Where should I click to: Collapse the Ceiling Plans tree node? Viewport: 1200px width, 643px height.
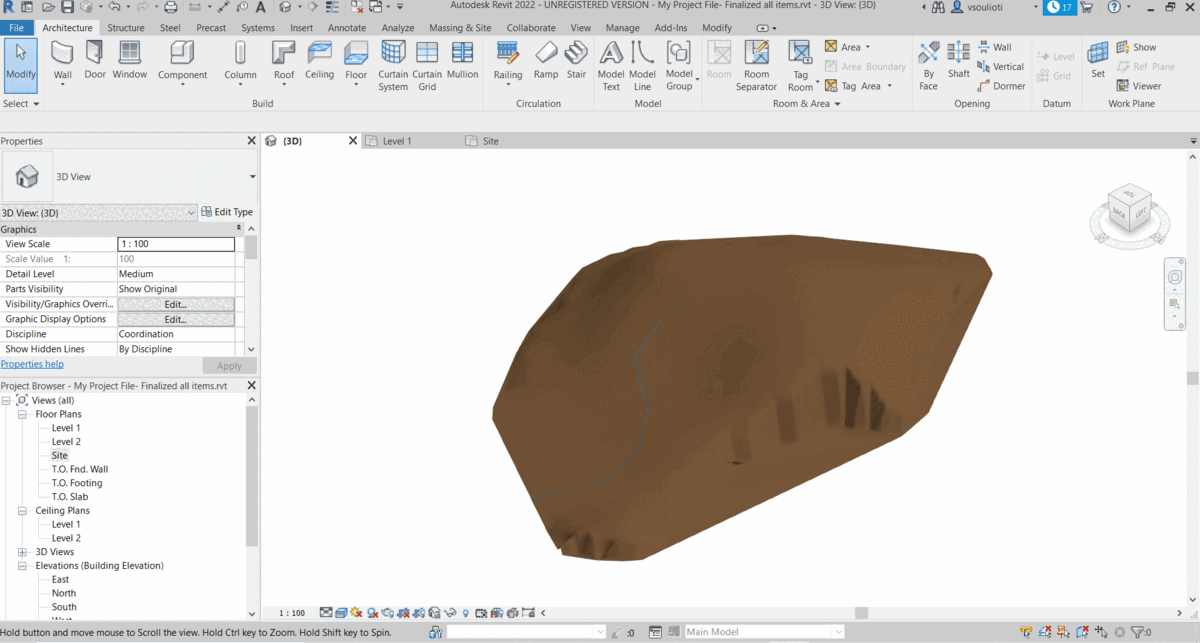(x=22, y=511)
